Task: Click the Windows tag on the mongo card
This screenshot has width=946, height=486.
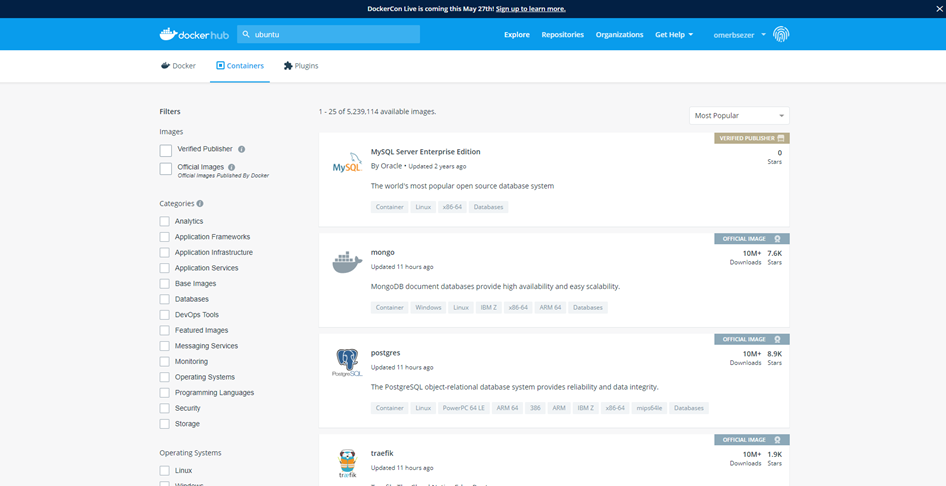Action: (x=428, y=308)
